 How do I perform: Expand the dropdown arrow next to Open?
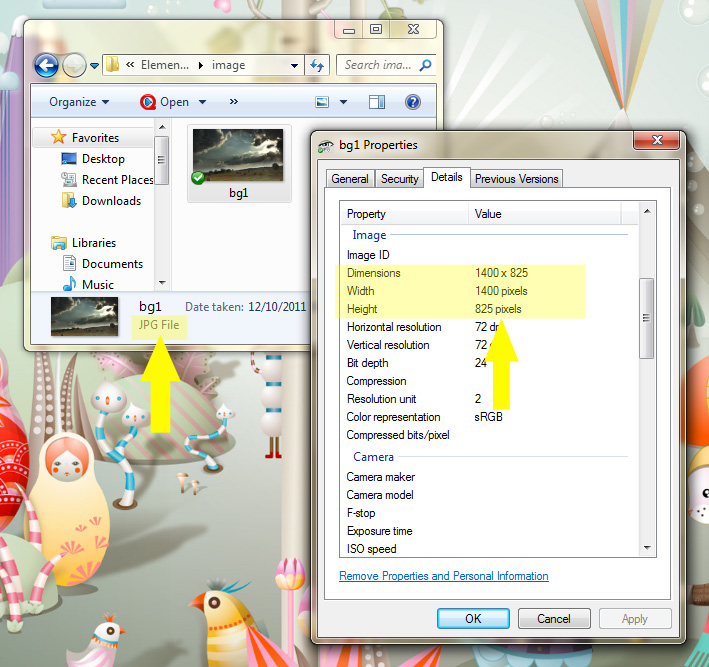(202, 102)
